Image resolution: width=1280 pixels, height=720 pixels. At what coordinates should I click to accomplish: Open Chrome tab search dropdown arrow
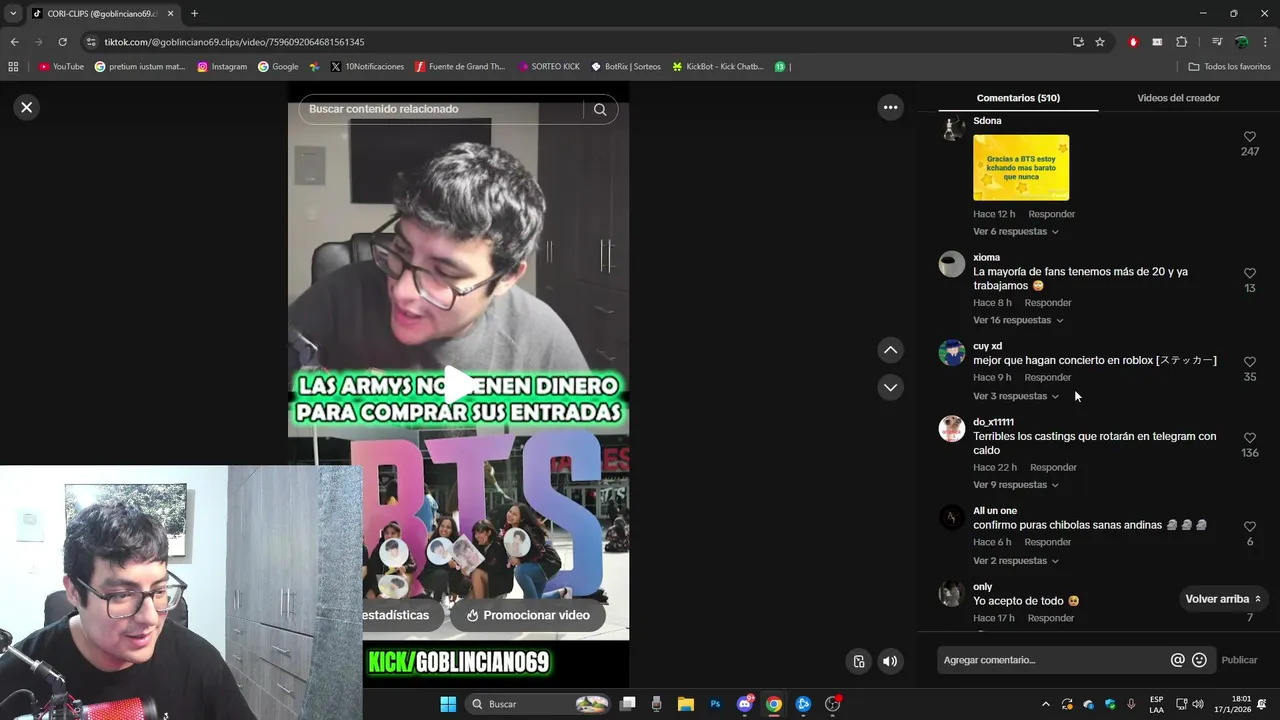tap(13, 14)
